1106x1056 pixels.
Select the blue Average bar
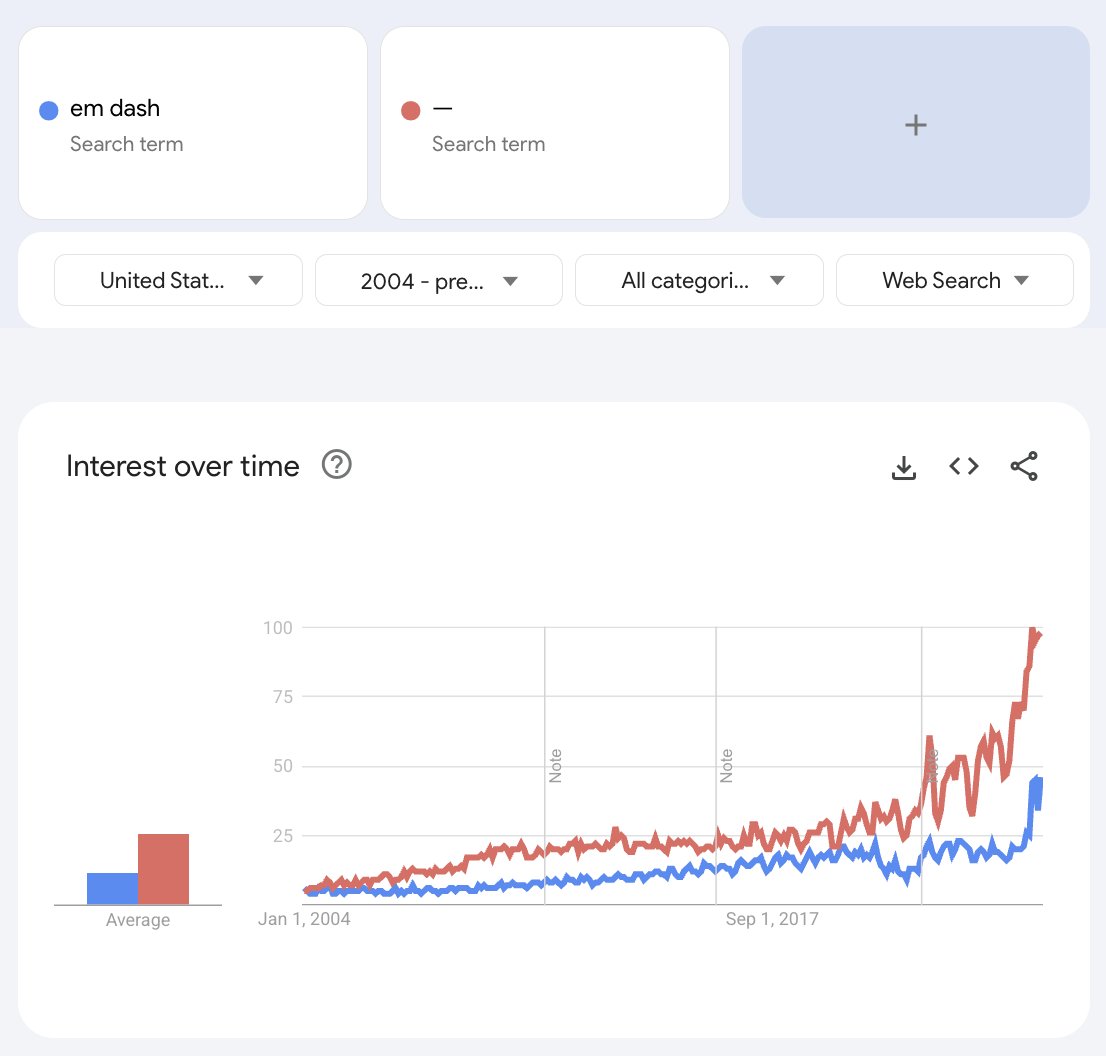(x=113, y=888)
